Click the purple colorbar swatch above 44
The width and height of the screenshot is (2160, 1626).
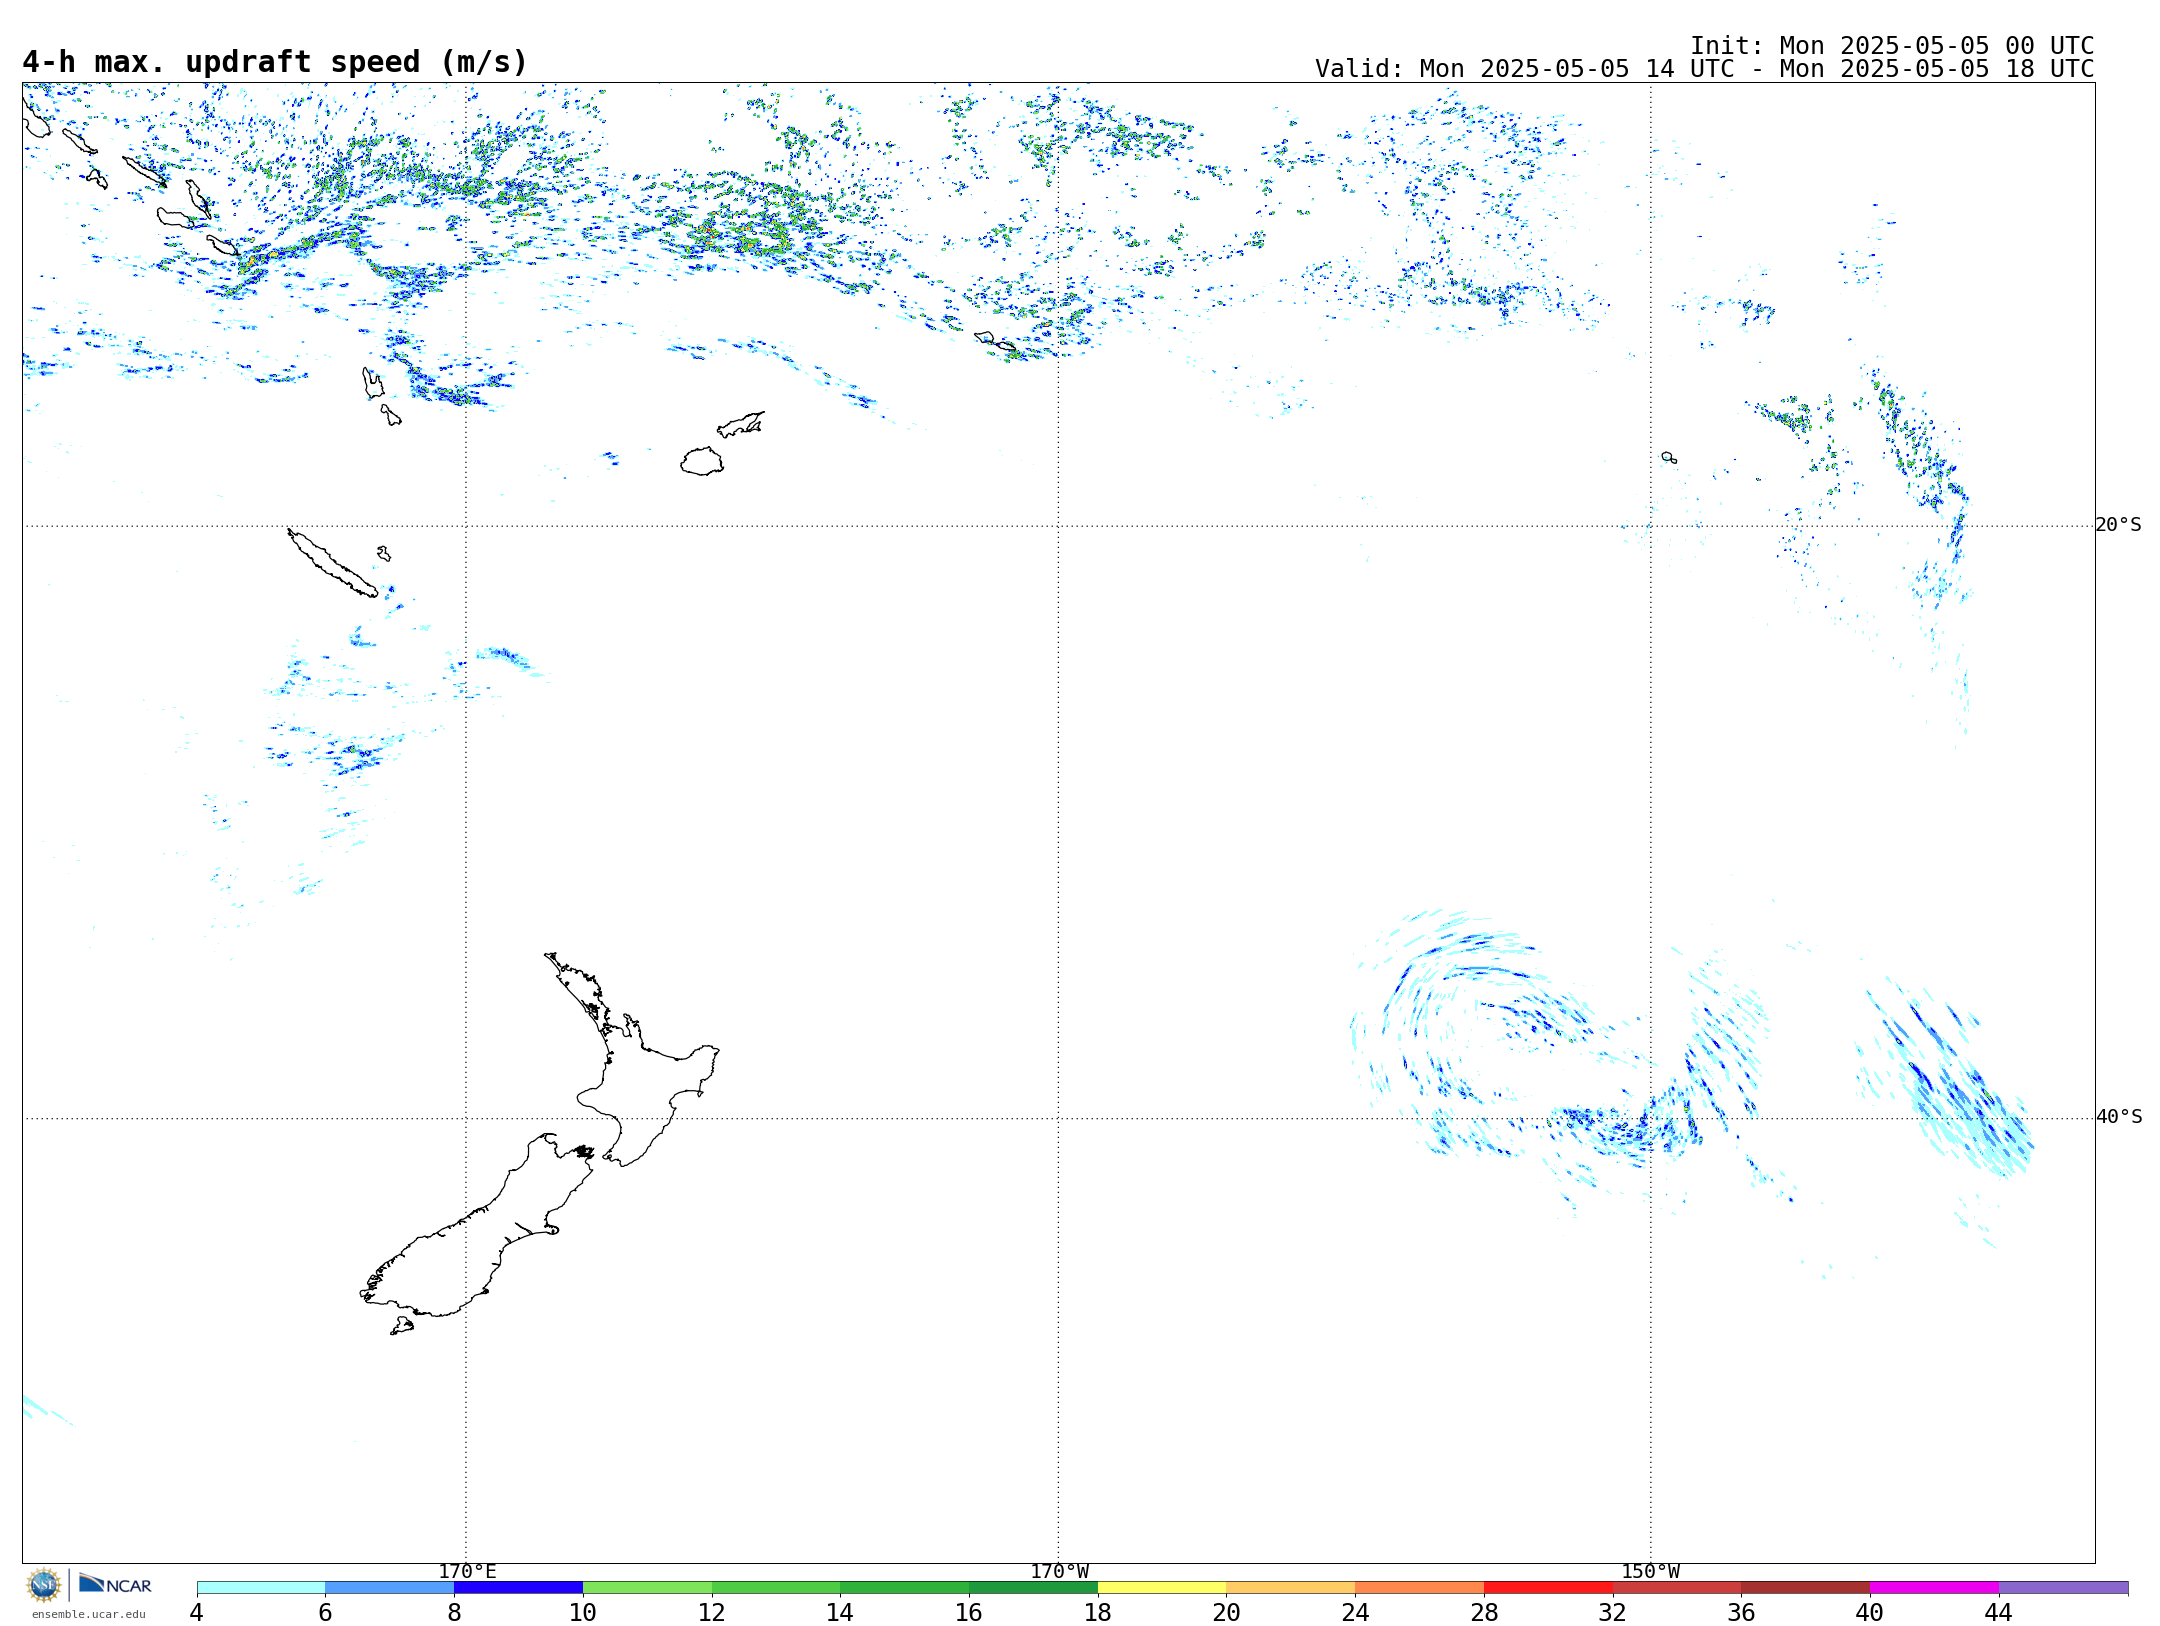pos(2063,1587)
